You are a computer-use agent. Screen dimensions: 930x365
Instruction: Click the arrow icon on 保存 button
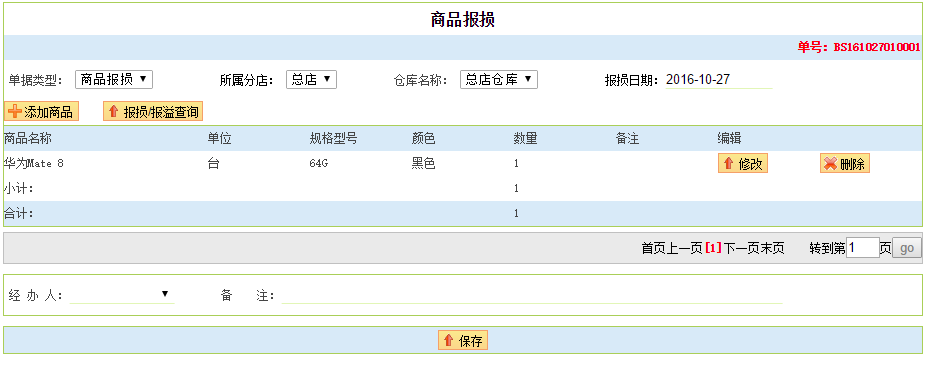coord(448,341)
